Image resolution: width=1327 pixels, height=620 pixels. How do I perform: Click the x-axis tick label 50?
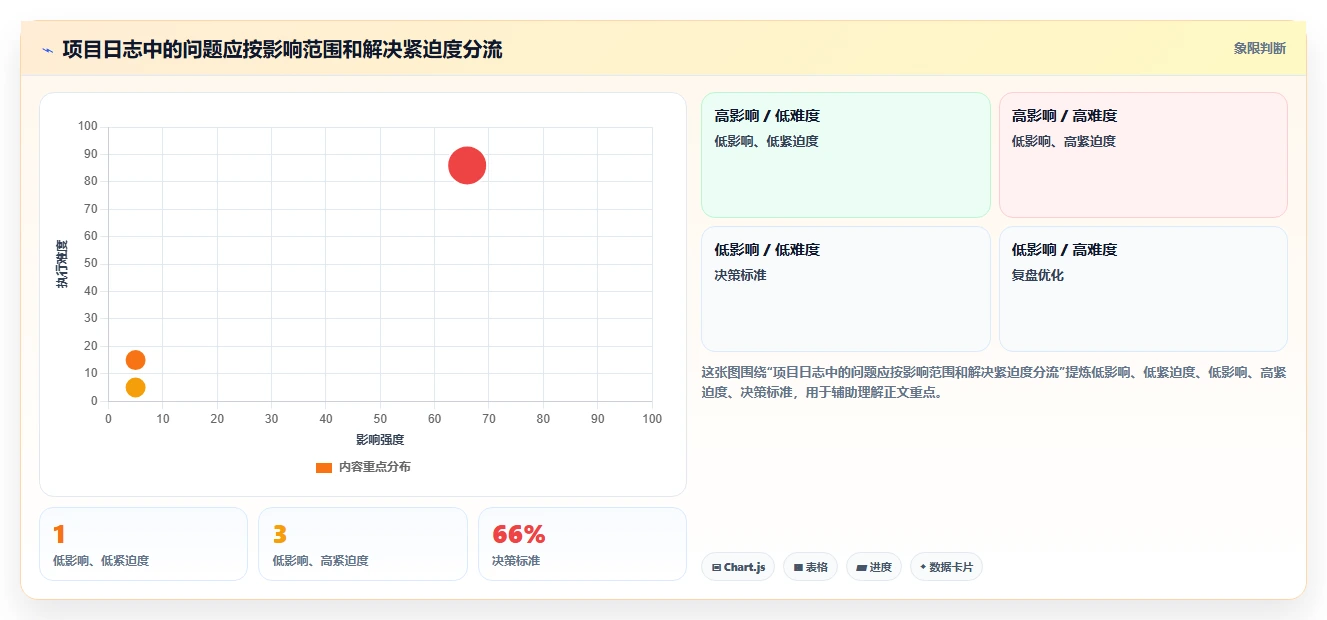[380, 419]
